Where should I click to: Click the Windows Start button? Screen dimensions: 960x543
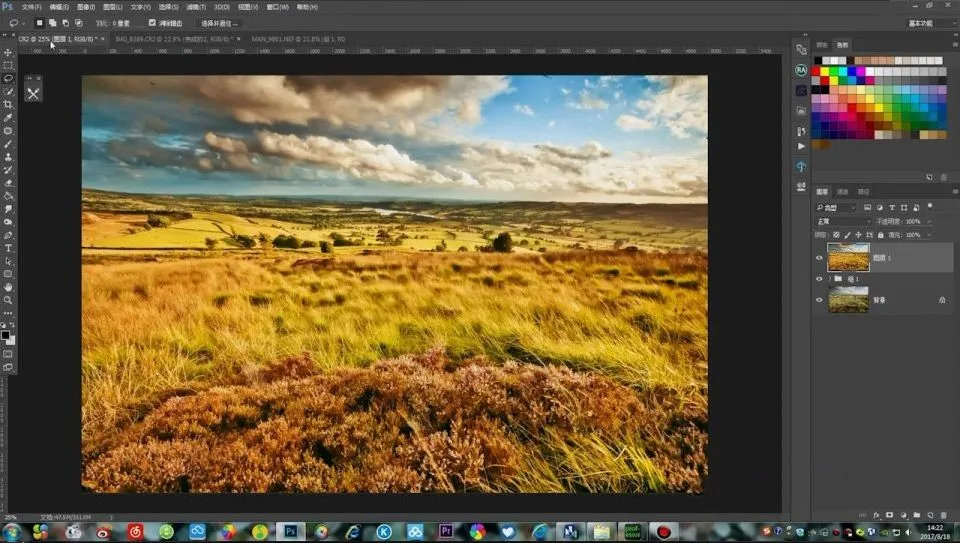[x=11, y=531]
